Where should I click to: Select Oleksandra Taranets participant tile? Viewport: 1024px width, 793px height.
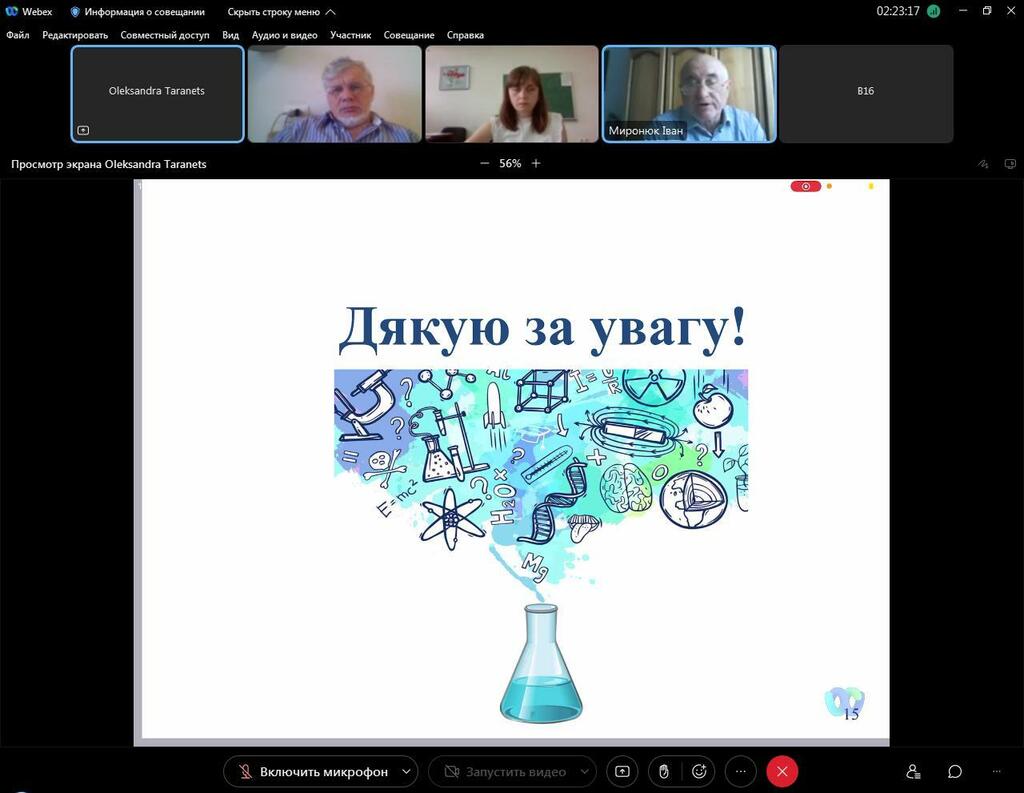pos(157,93)
